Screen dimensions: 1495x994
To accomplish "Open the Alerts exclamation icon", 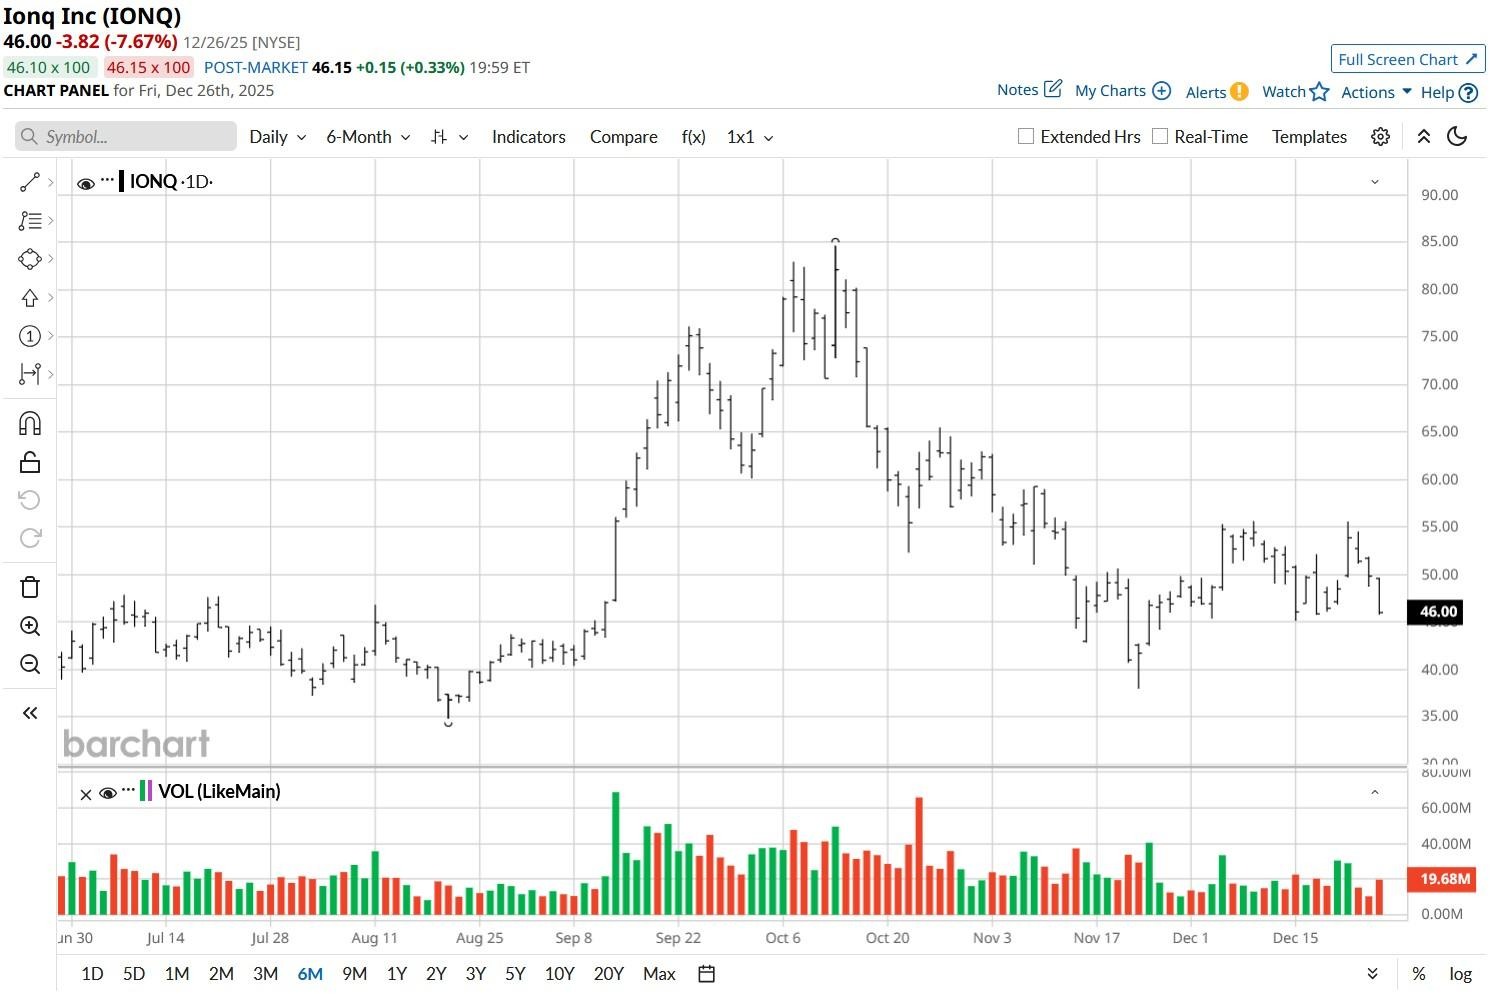I will pyautogui.click(x=1239, y=92).
